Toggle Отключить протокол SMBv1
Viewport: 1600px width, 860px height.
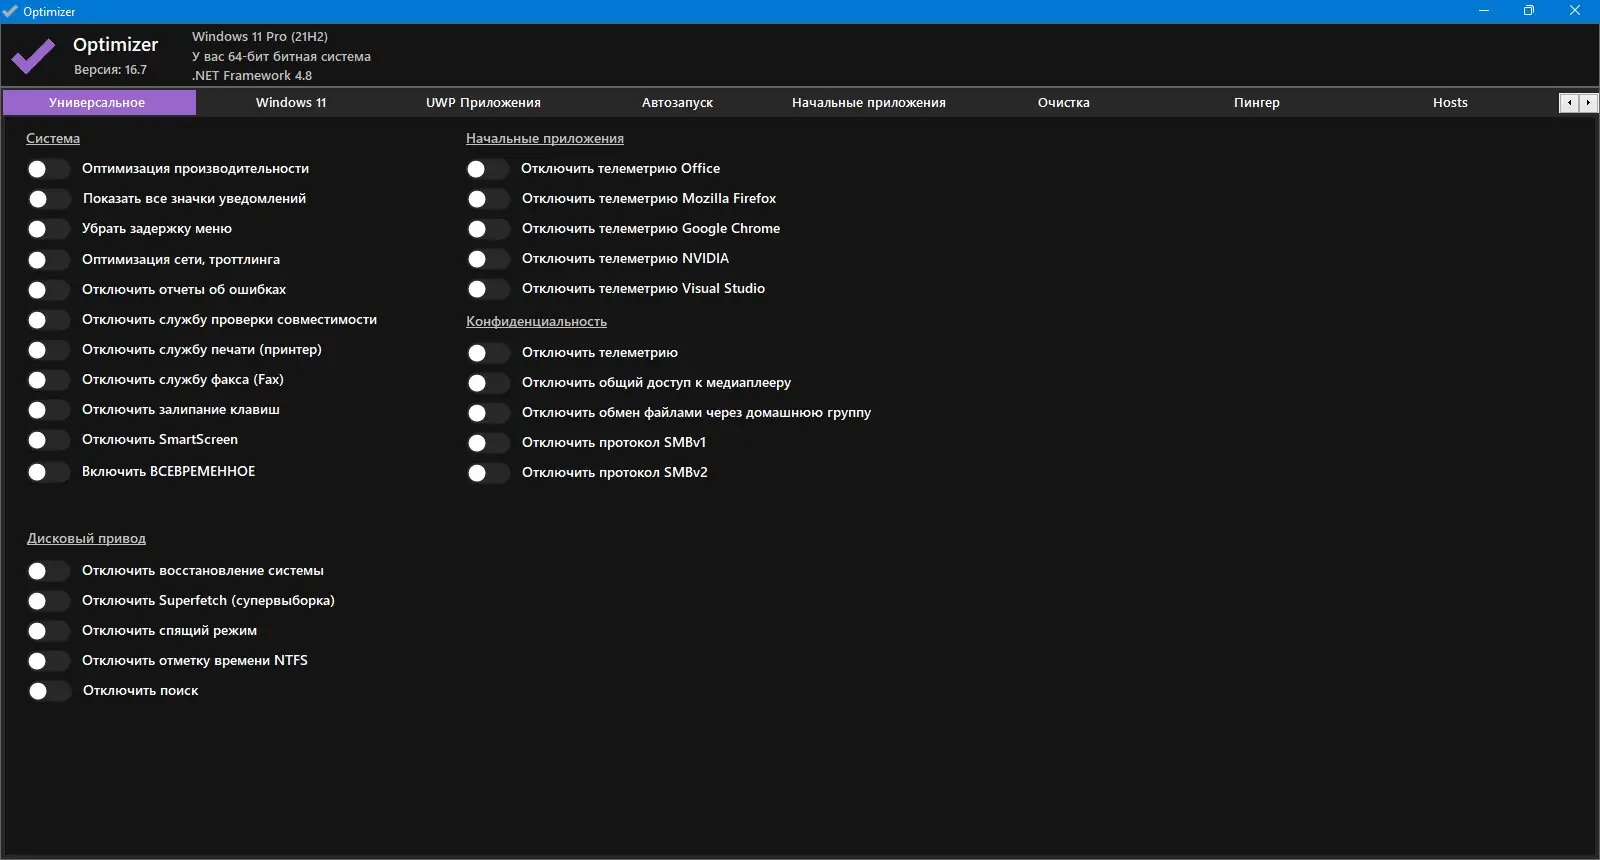coord(487,443)
